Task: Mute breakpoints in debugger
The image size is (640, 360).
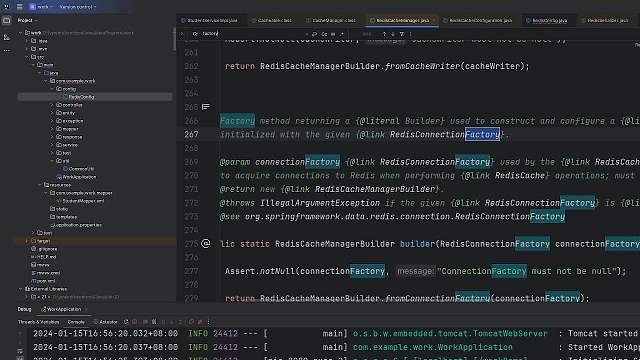Action: pyautogui.click(x=200, y=322)
